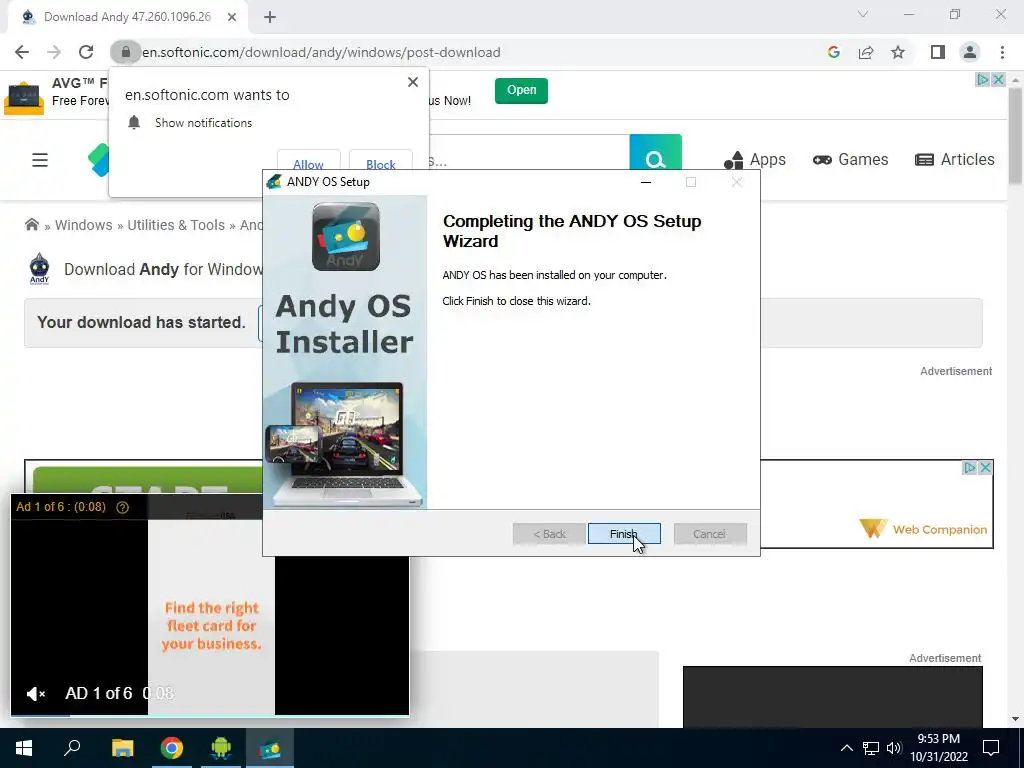Click AdChoices icon on Web Companion ad
This screenshot has width=1024, height=768.
[x=970, y=468]
